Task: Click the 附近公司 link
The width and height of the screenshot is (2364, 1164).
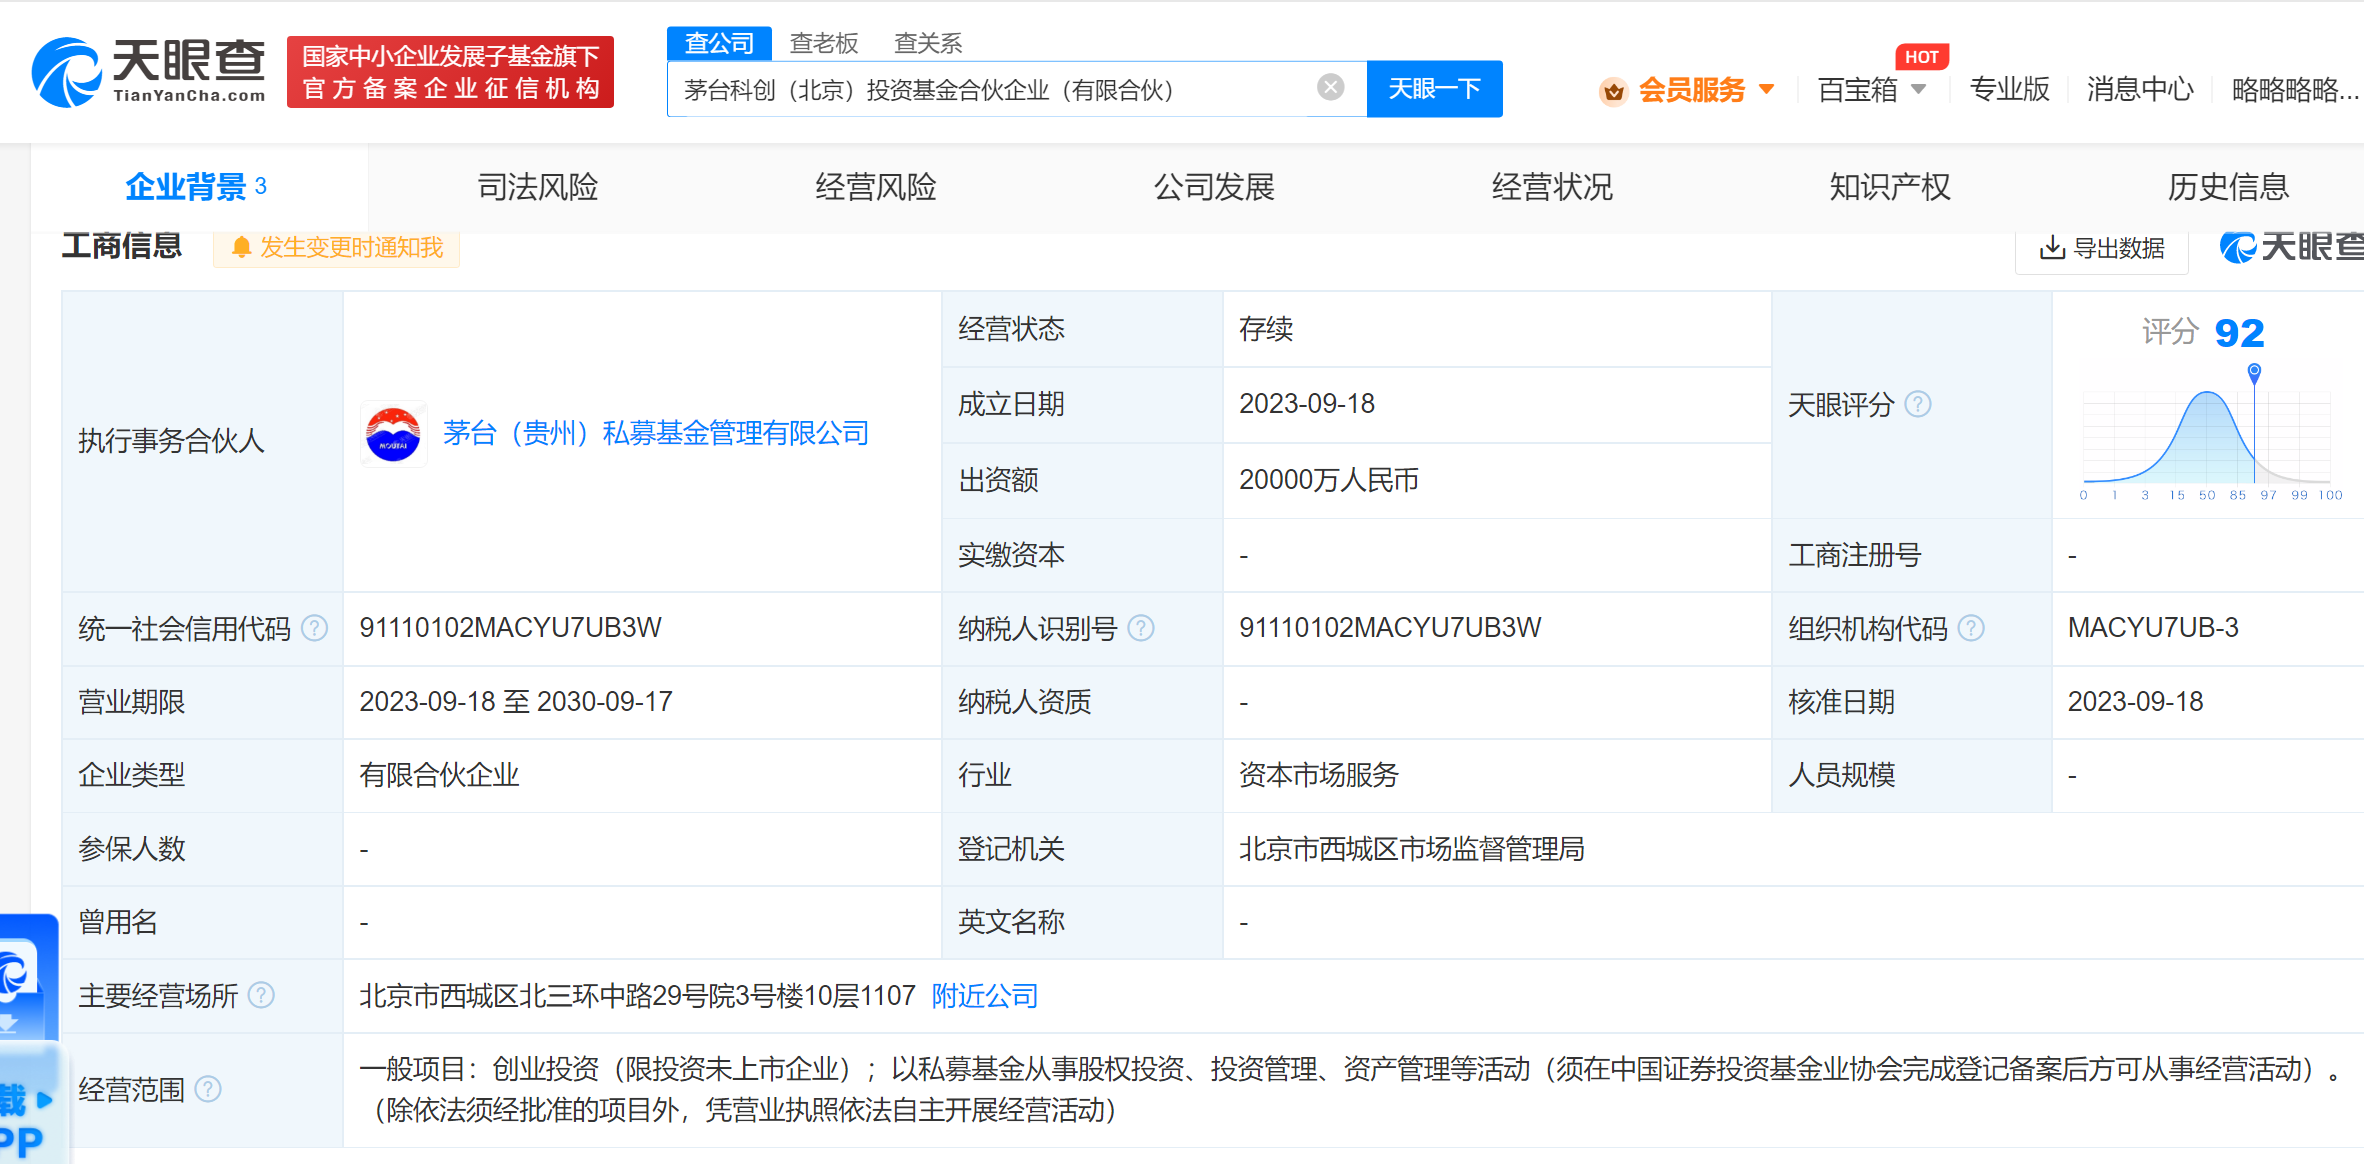Action: (x=985, y=996)
